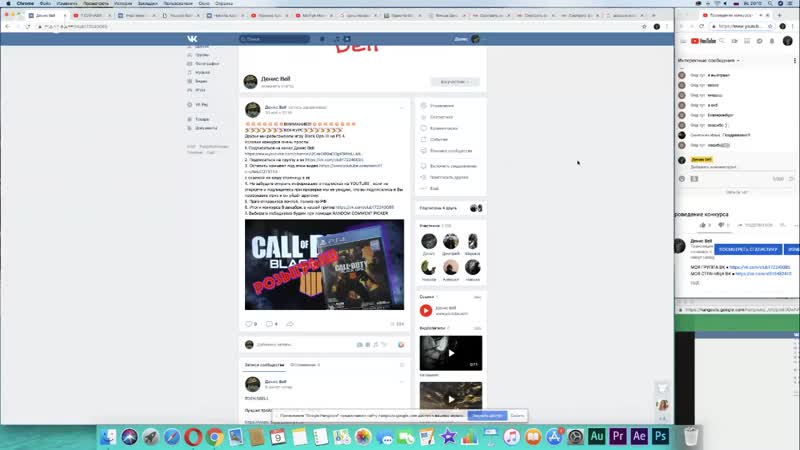Open Adobe Audition in the Dock
800x450 pixels.
pos(596,436)
